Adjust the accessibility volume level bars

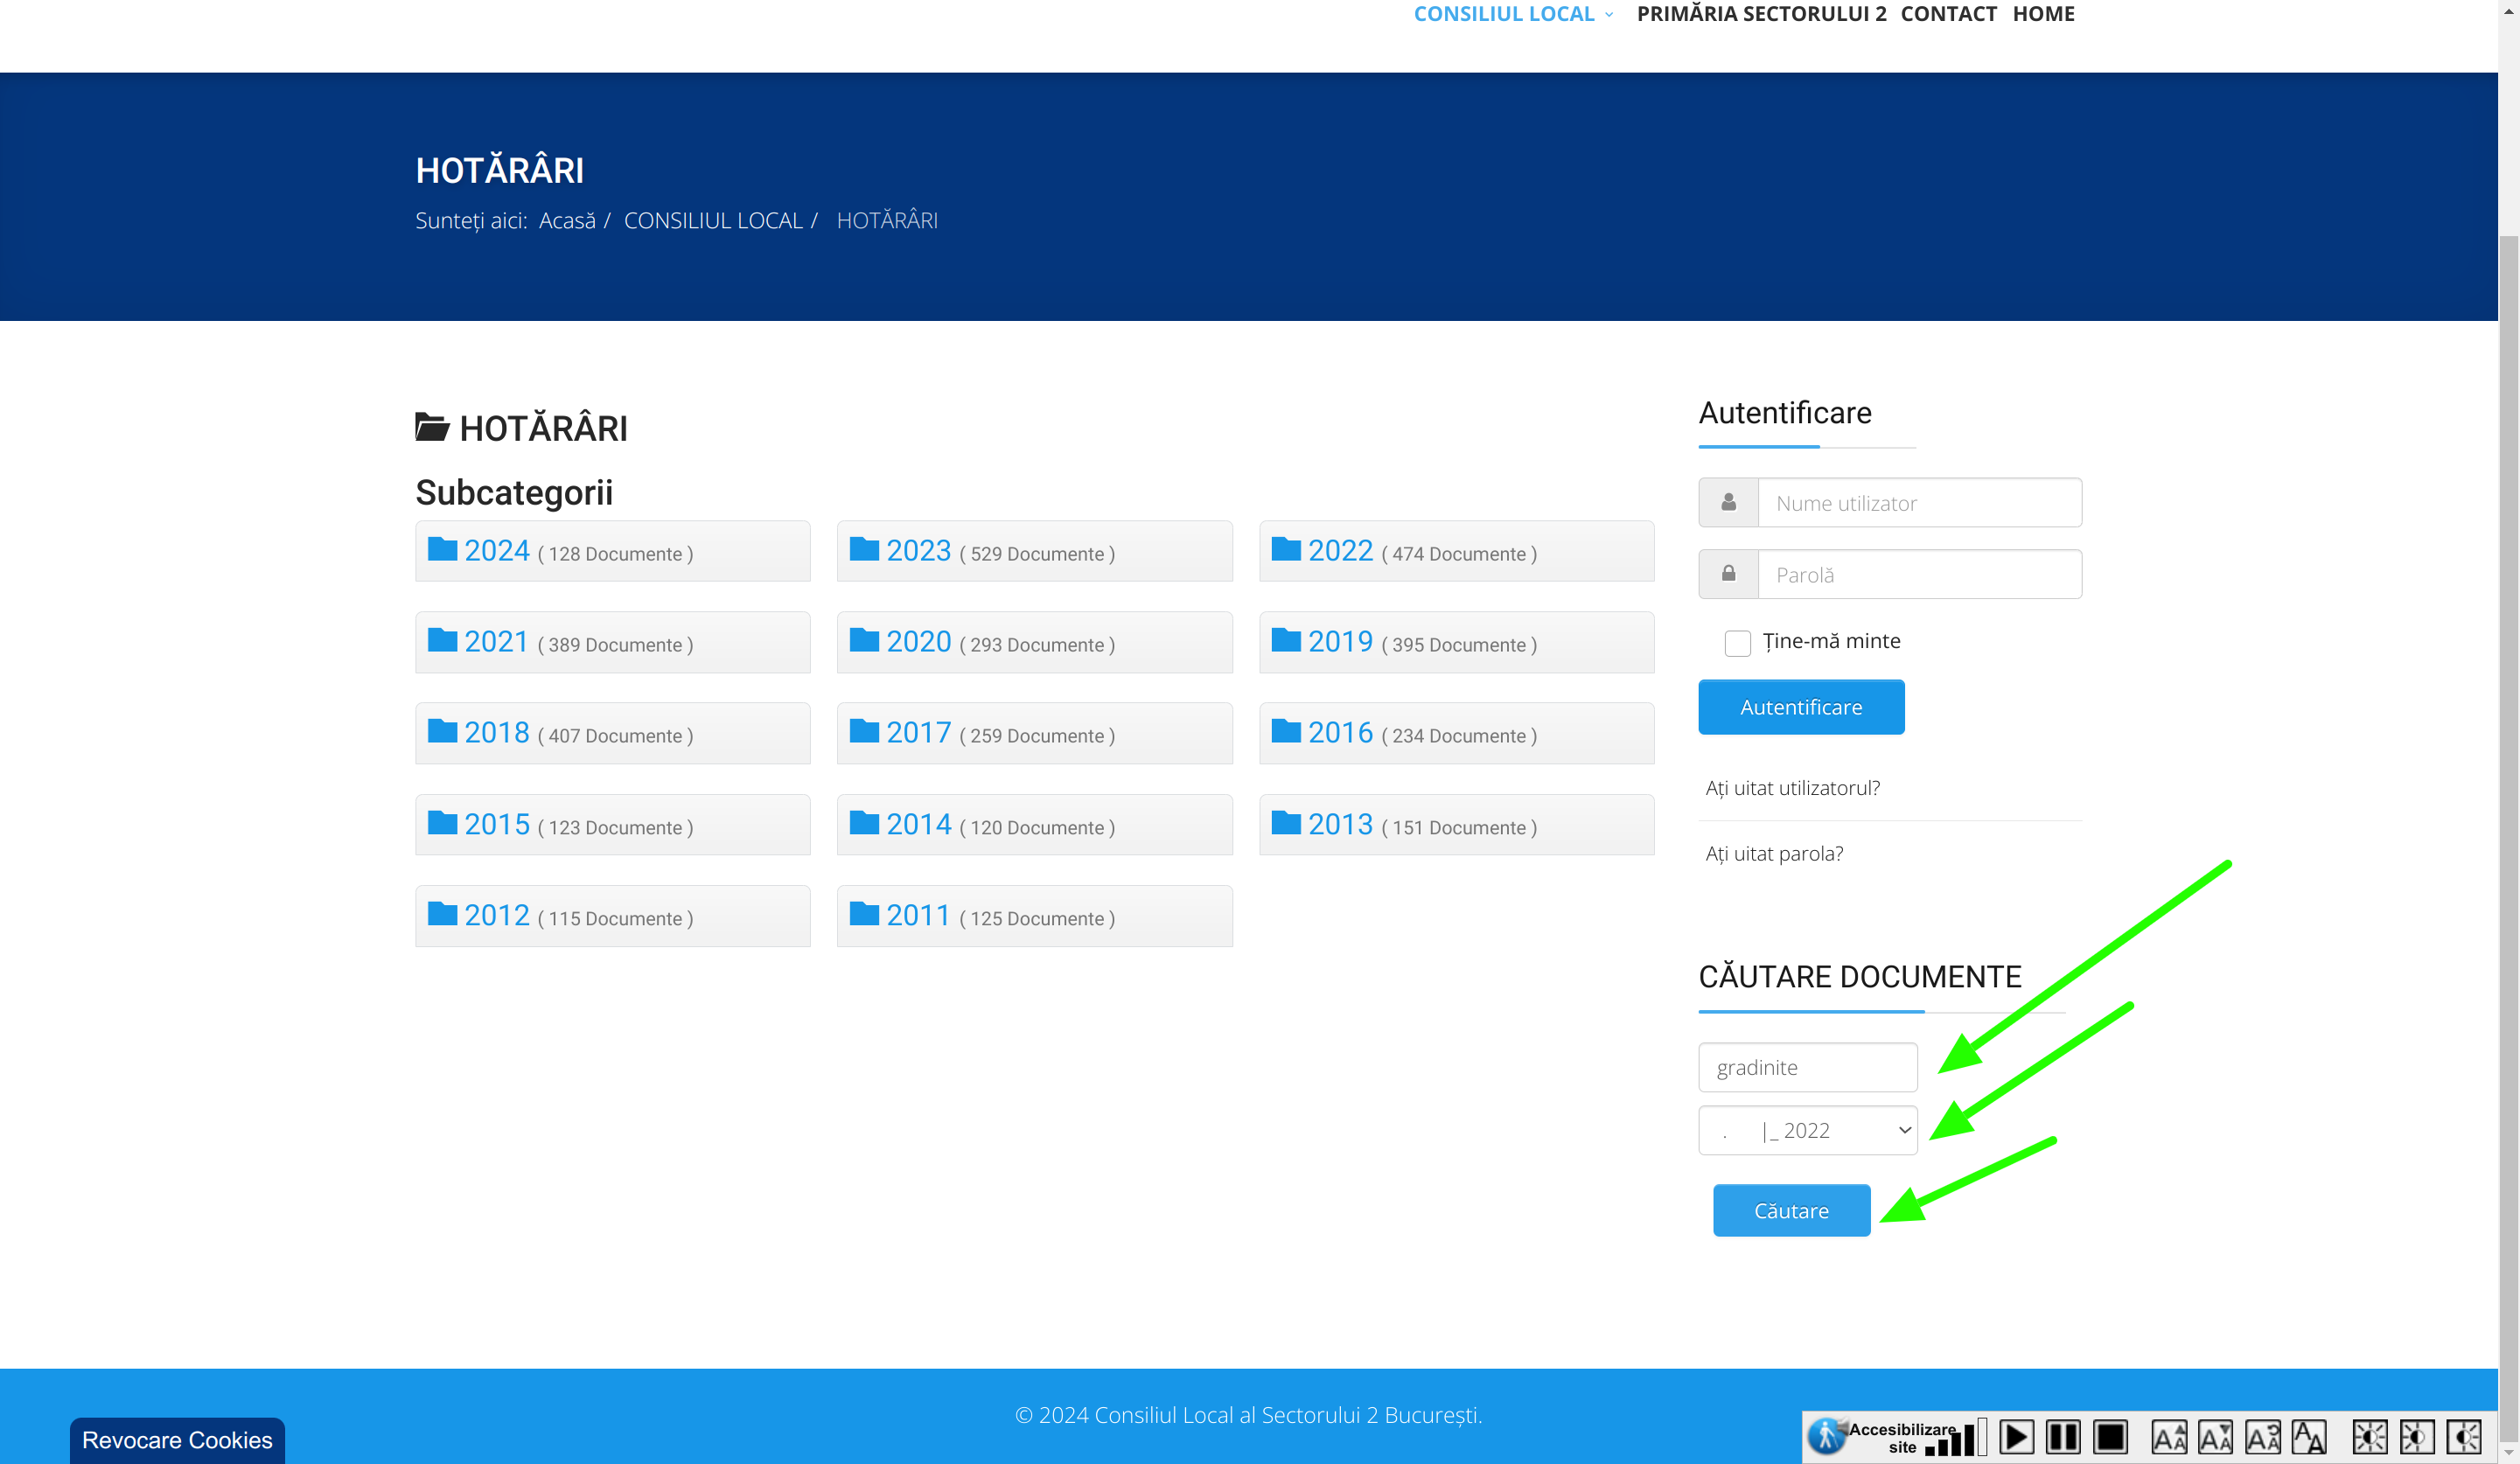click(x=1956, y=1440)
